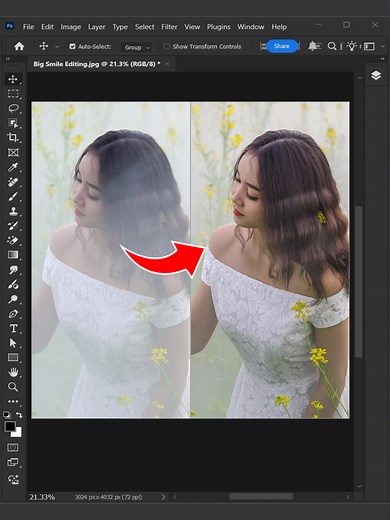Toggle Quick Mask mode
The height and width of the screenshot is (520, 390).
[x=13, y=447]
